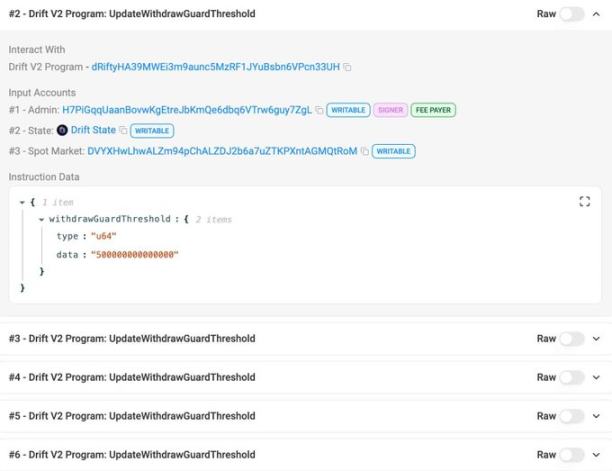Expand instruction #6 with the chevron
612x471 pixels.
(597, 455)
